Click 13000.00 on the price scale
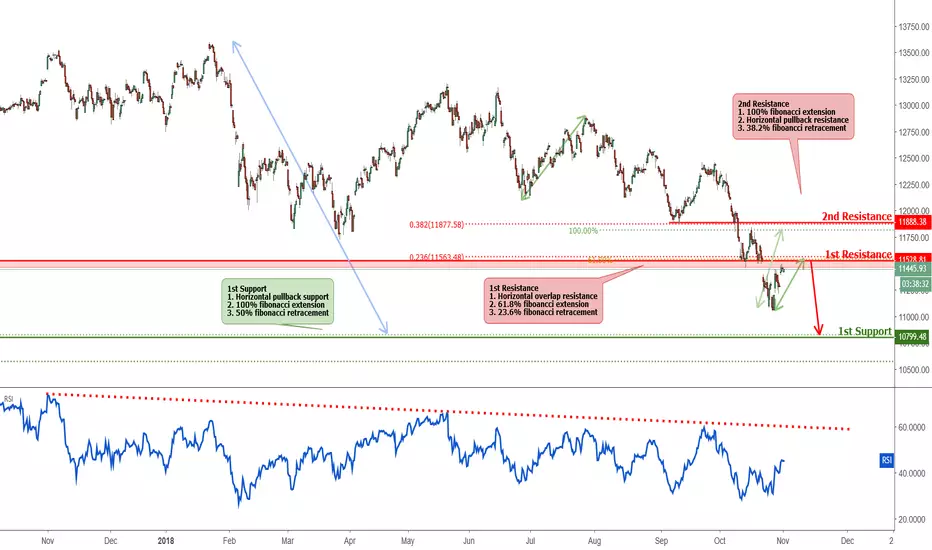Screen dimensions: 932x550 pyautogui.click(x=914, y=106)
